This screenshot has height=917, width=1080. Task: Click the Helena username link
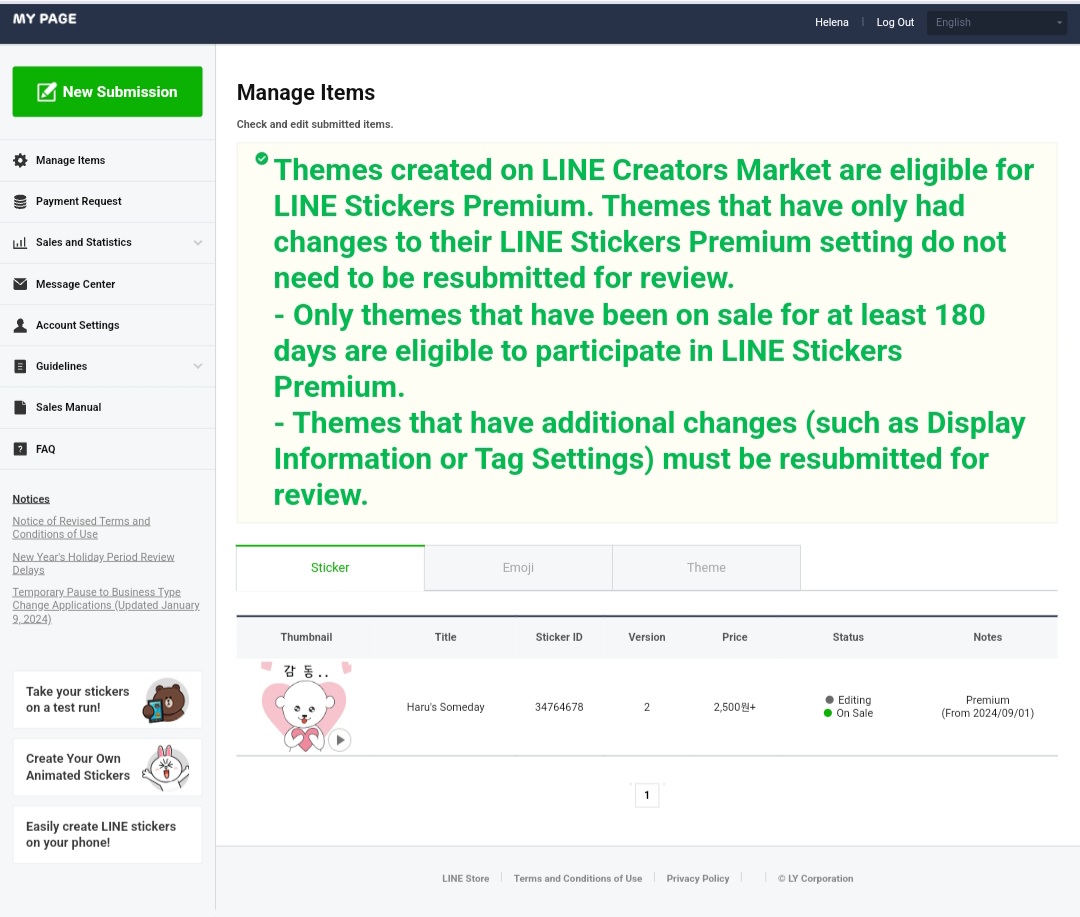tap(831, 22)
